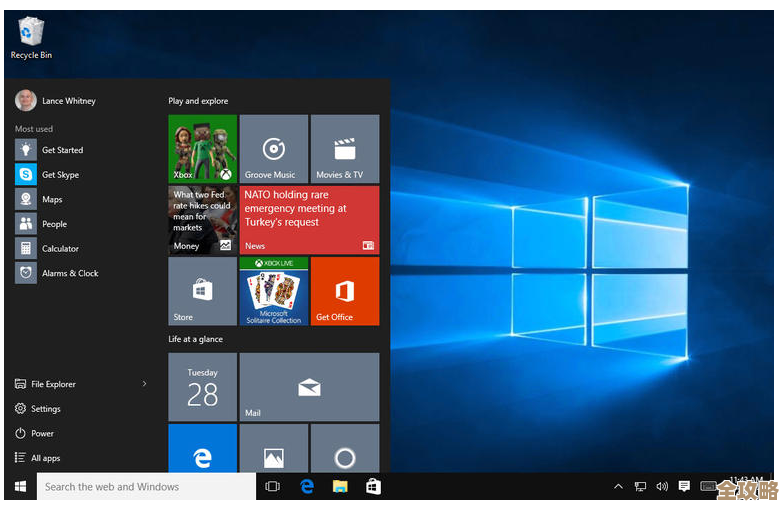Show All apps list
Viewport: 784px width, 509px height.
click(x=38, y=458)
